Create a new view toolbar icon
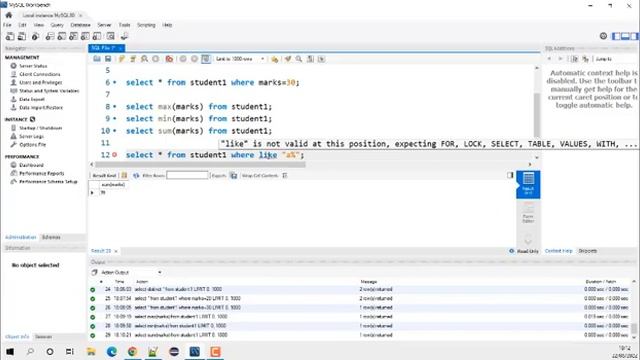The width and height of the screenshot is (640, 360). 73,36
